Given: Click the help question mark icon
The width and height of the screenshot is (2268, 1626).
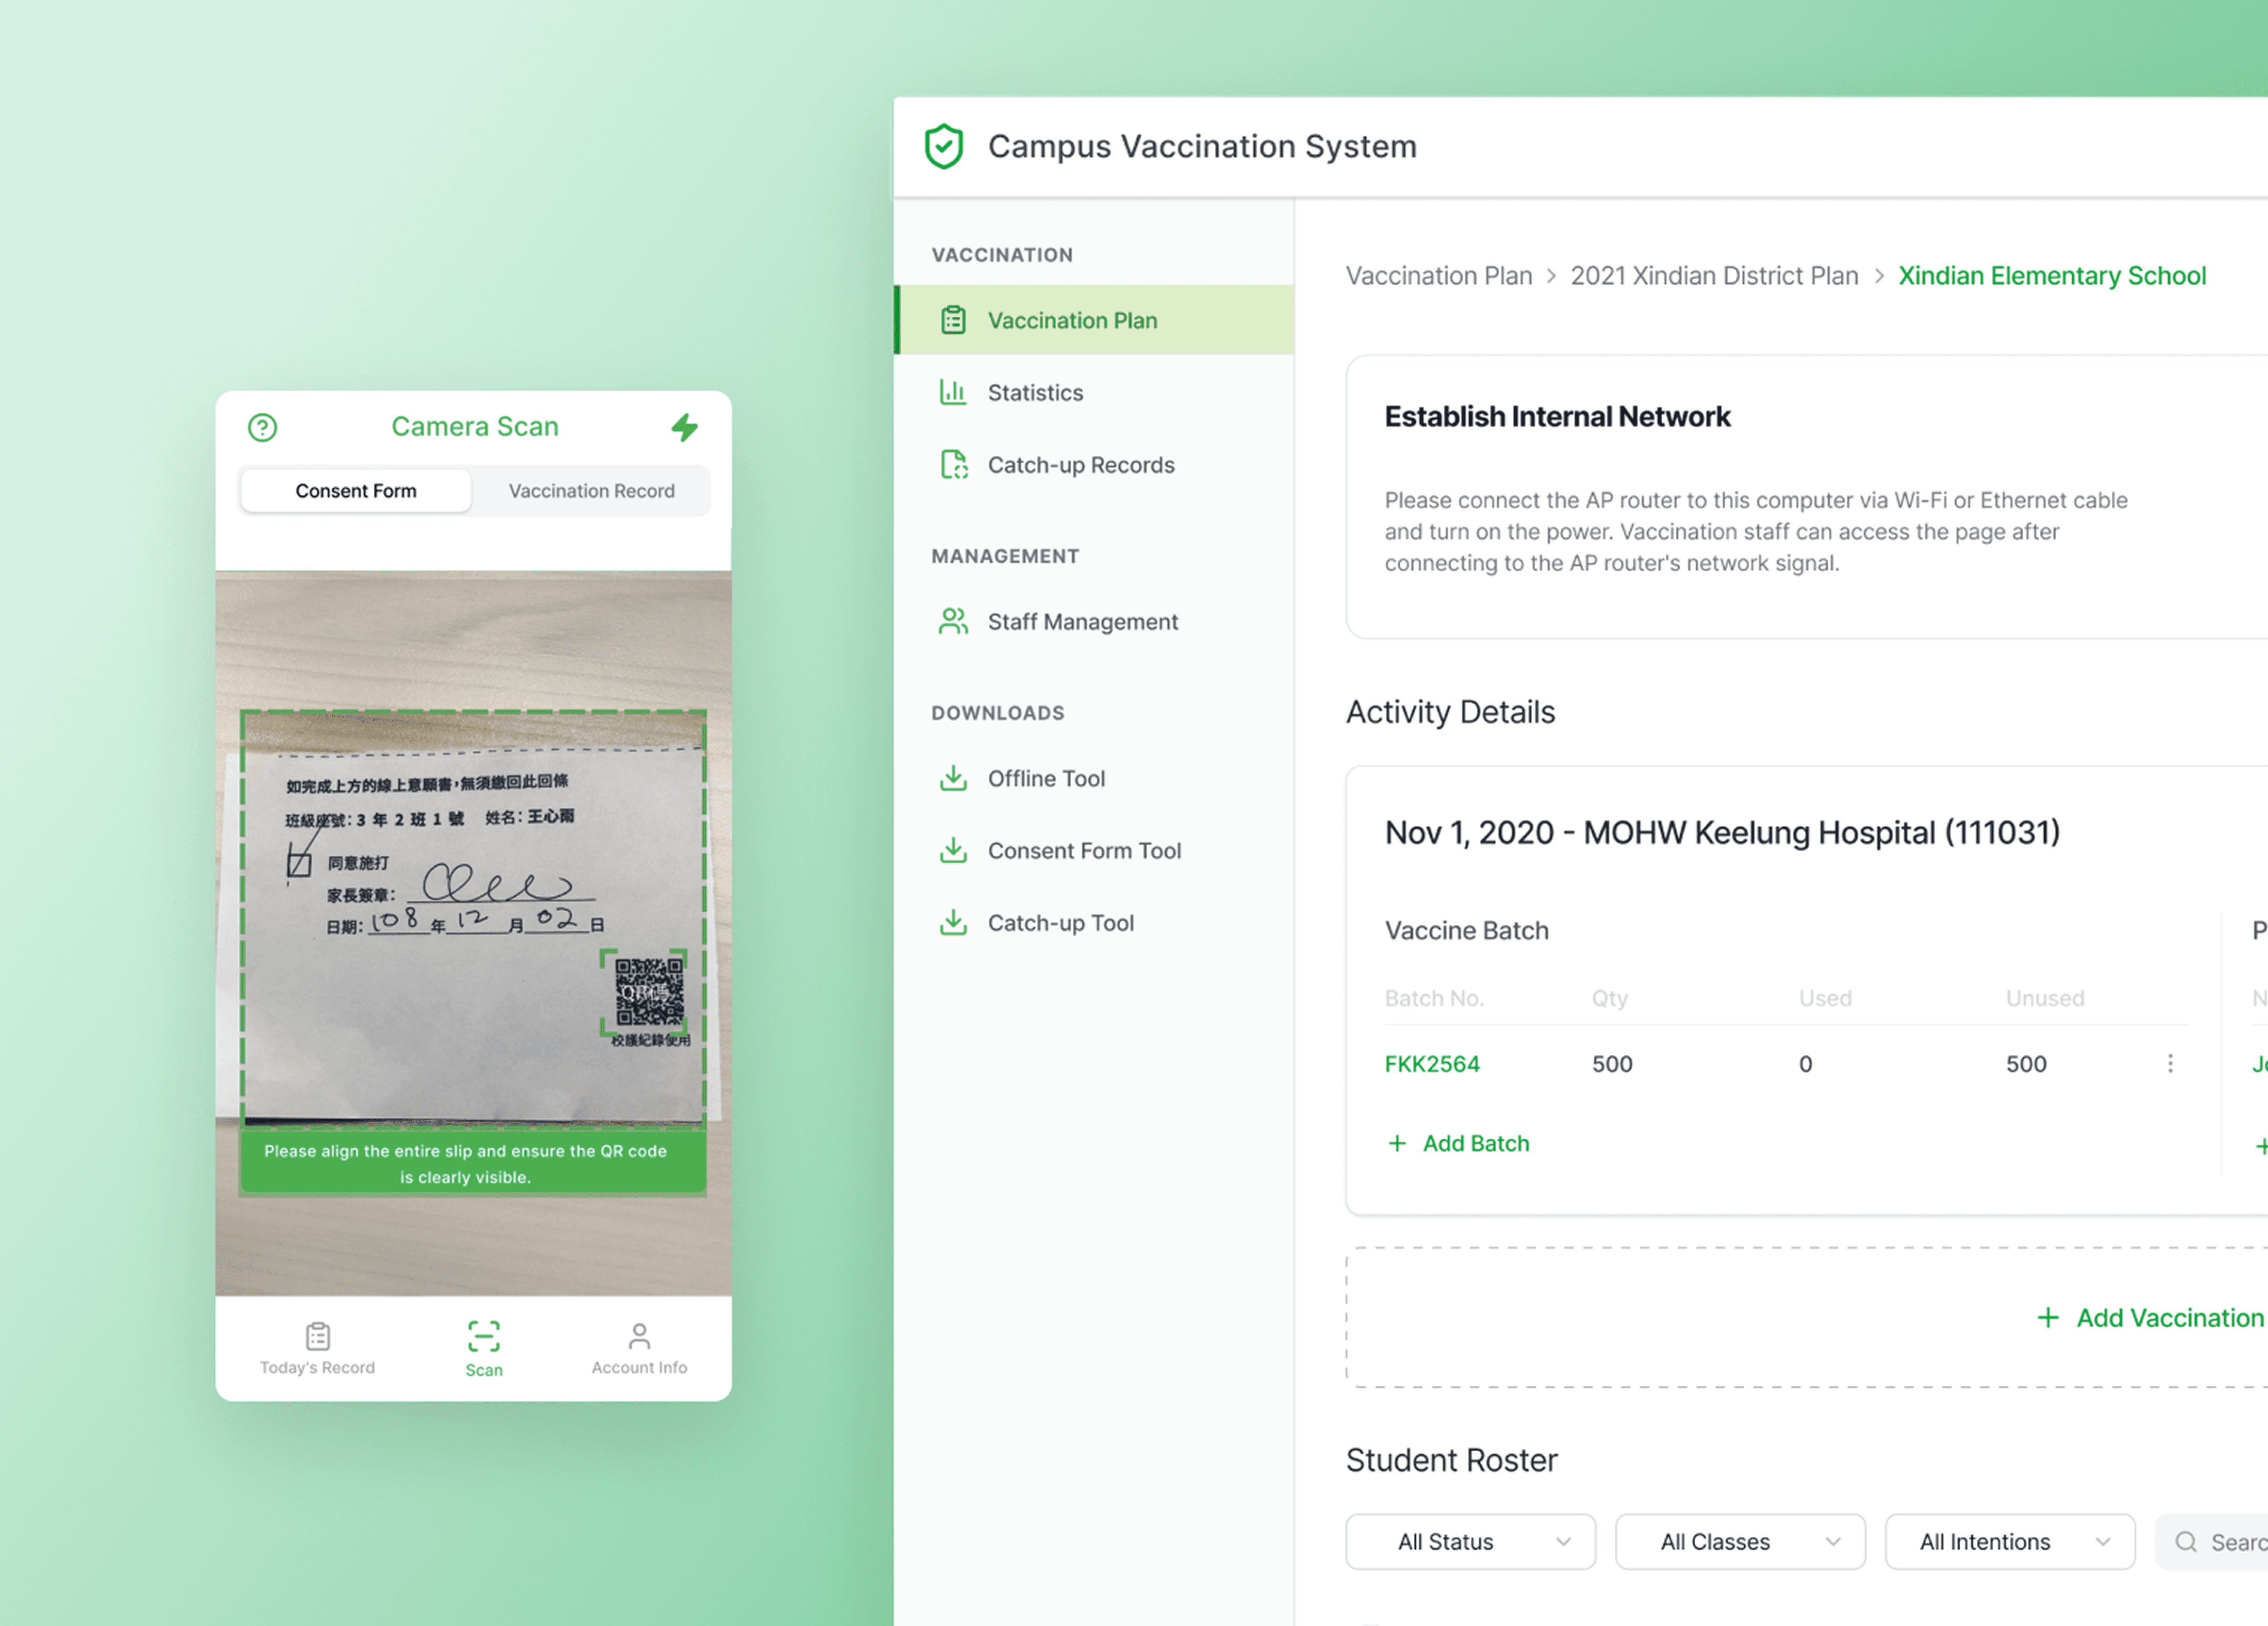Looking at the screenshot, I should click(262, 428).
